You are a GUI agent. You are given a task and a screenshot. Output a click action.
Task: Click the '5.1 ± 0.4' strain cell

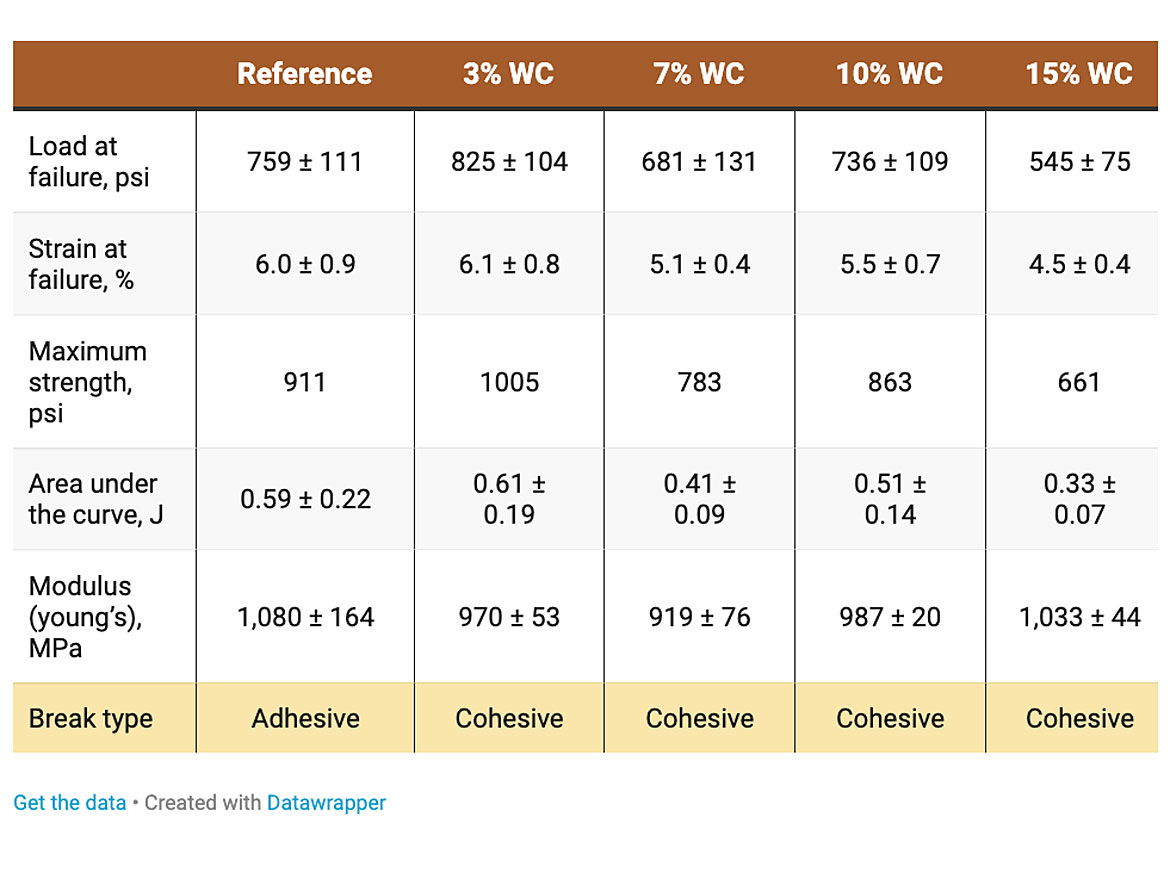(x=699, y=264)
